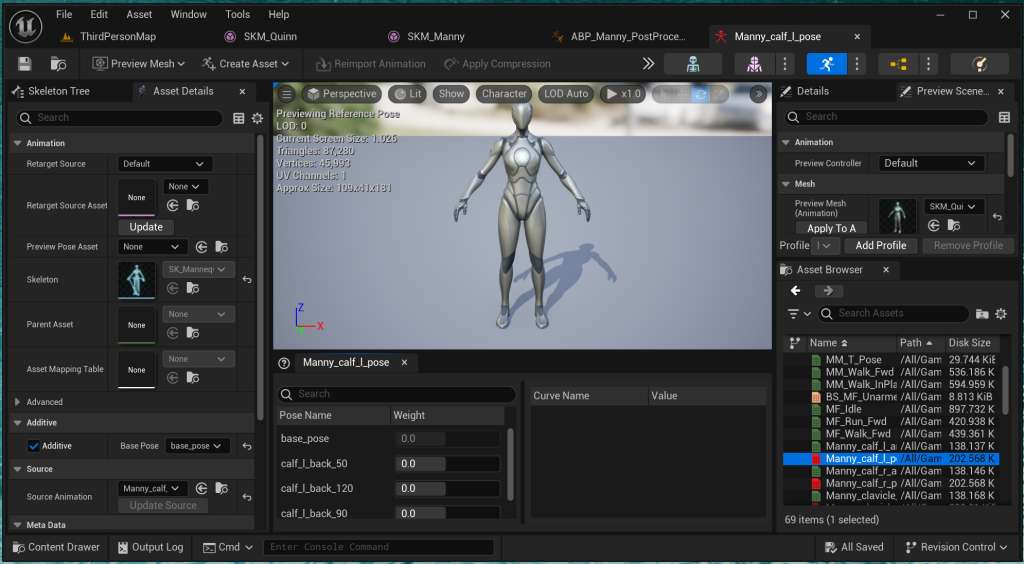Collapse the Additive section
The width and height of the screenshot is (1024, 564).
pyautogui.click(x=18, y=423)
